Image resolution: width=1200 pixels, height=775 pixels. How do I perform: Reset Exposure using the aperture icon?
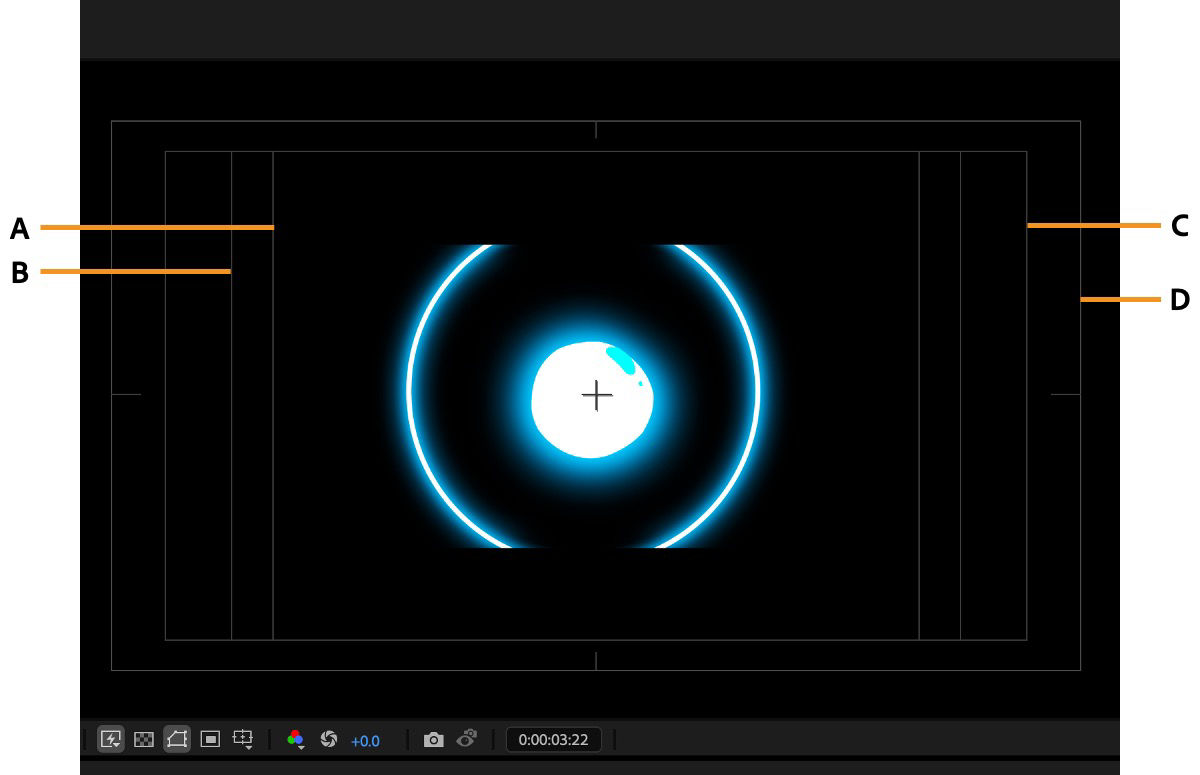(x=330, y=739)
